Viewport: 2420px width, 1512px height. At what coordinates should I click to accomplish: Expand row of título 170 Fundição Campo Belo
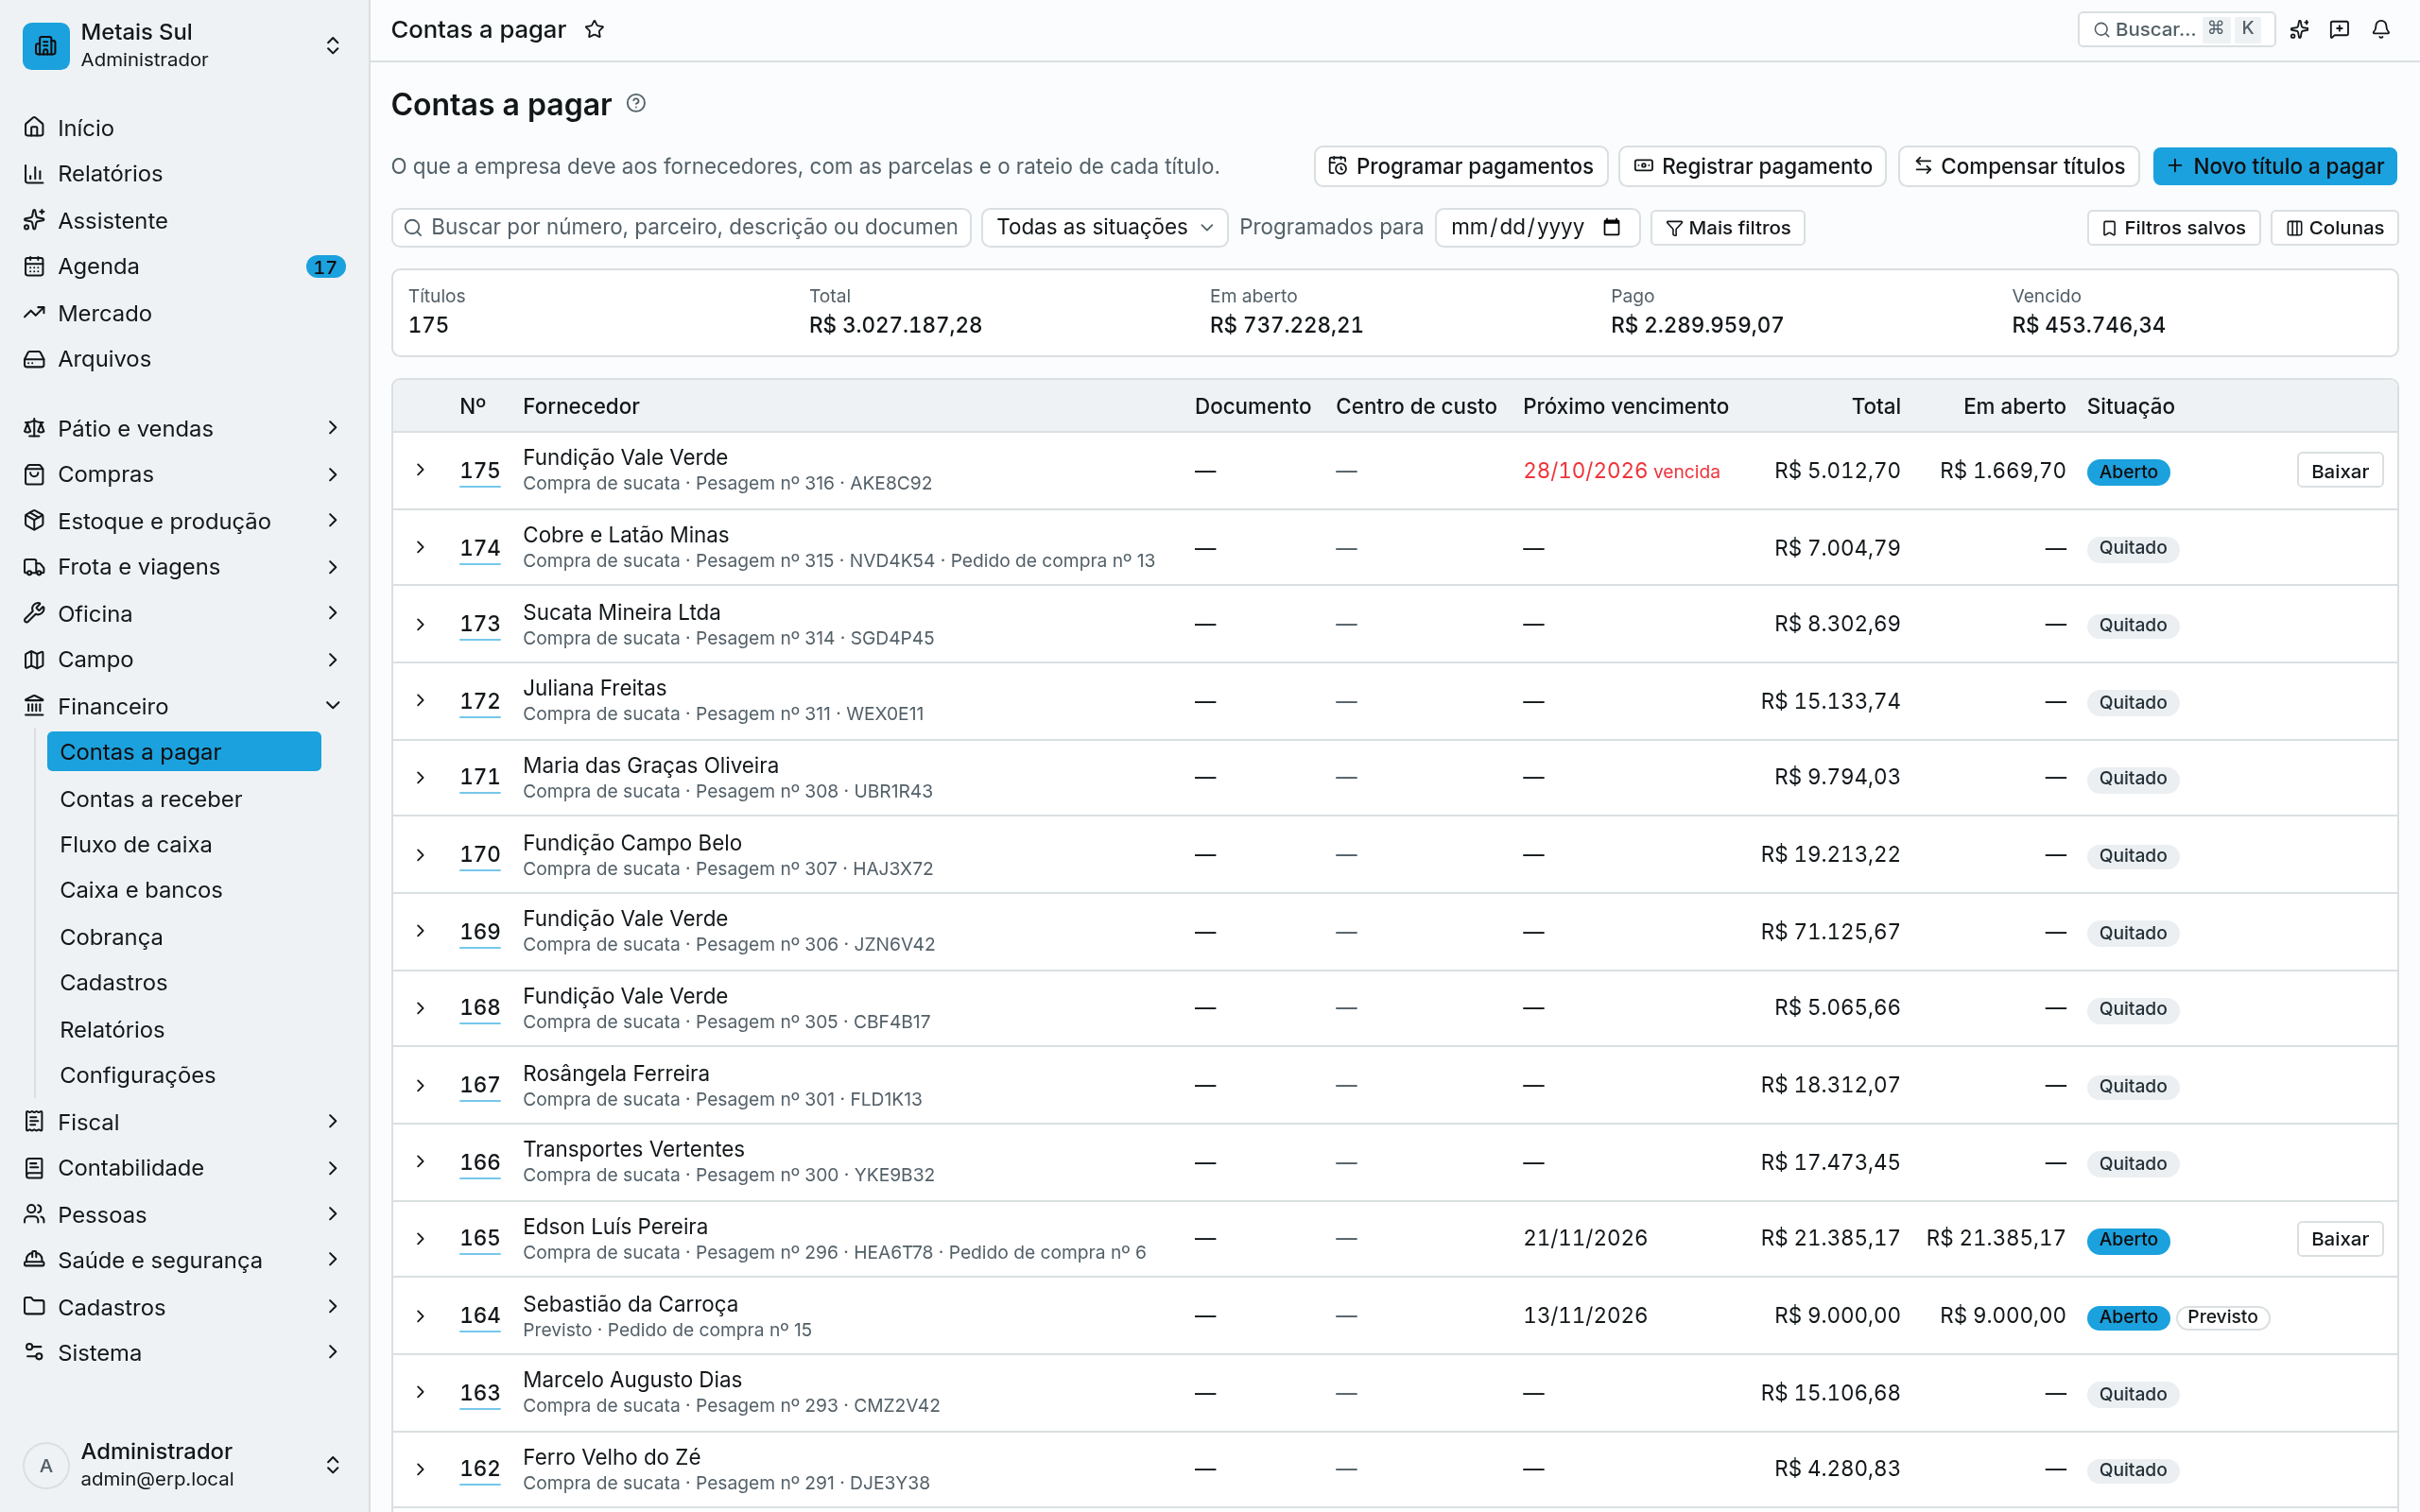tap(421, 854)
